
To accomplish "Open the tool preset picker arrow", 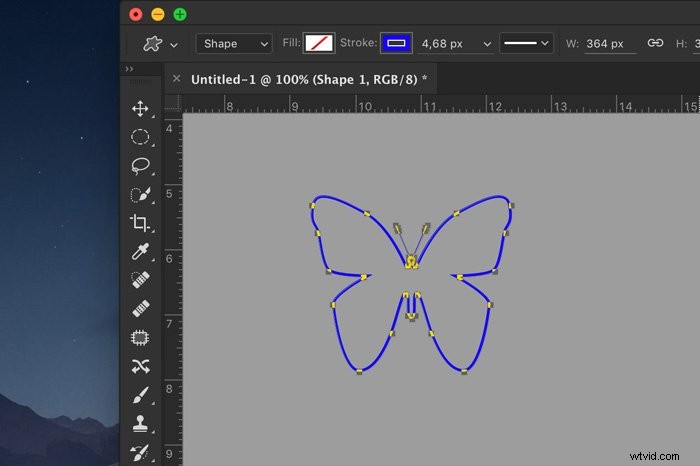I will (x=174, y=45).
